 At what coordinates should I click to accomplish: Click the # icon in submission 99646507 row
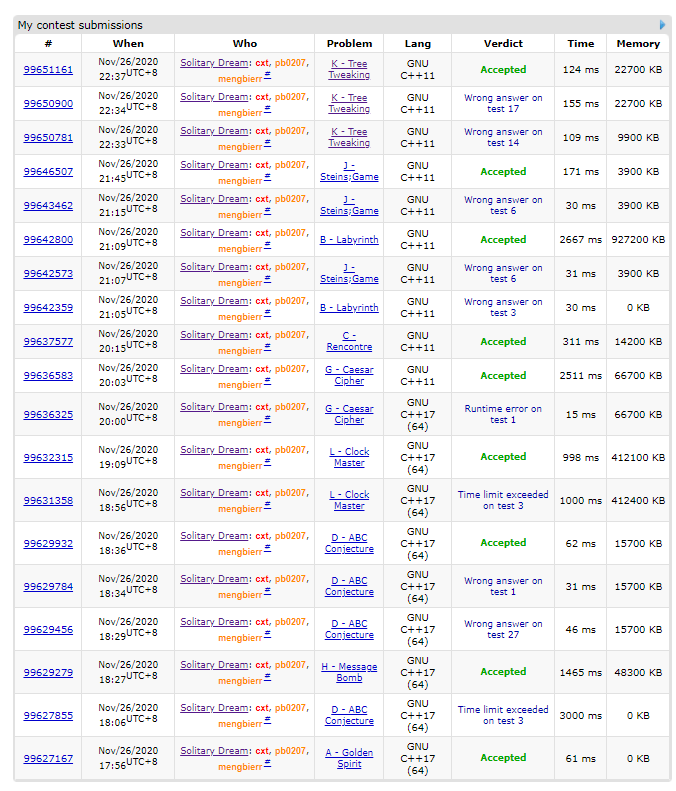click(x=267, y=180)
